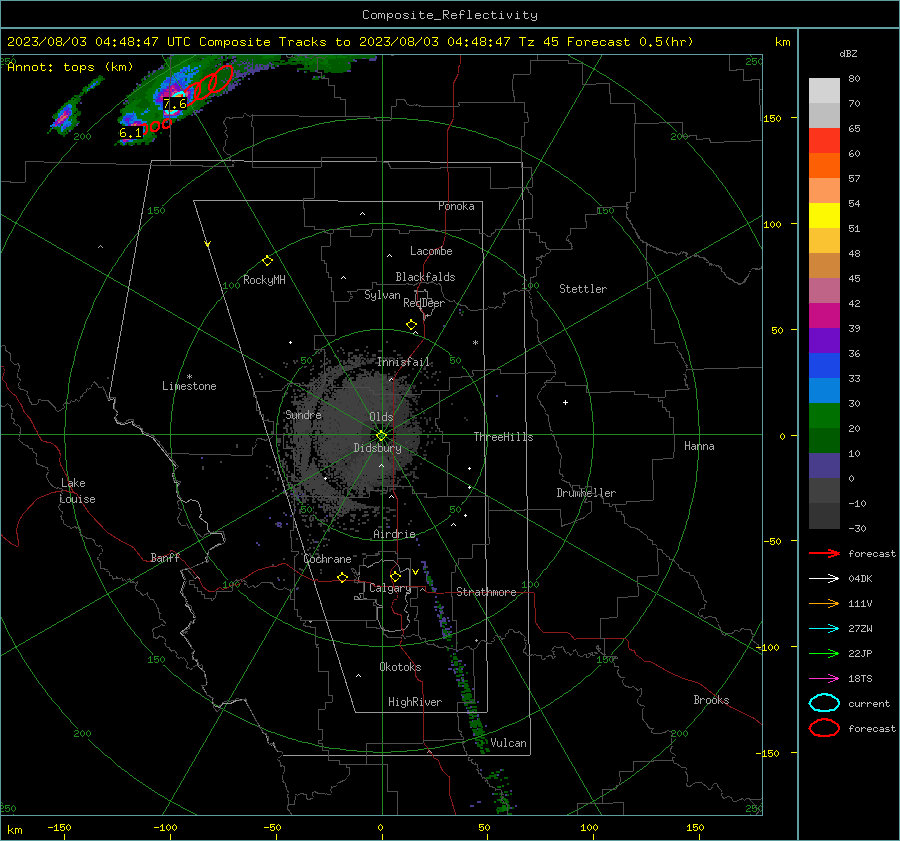Viewport: 900px width, 841px height.
Task: Click the Ponoka city label
Action: [456, 206]
